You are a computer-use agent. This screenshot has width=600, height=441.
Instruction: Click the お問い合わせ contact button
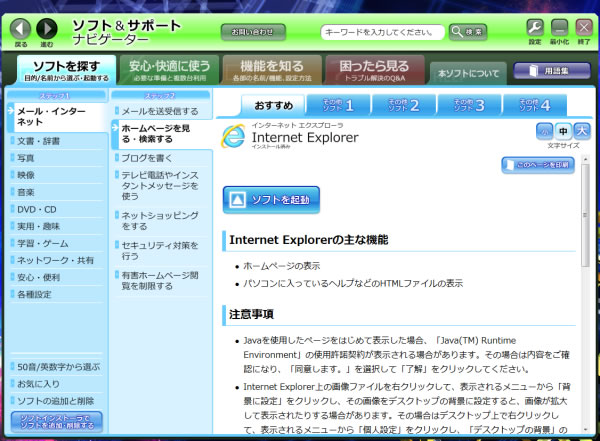(x=253, y=32)
